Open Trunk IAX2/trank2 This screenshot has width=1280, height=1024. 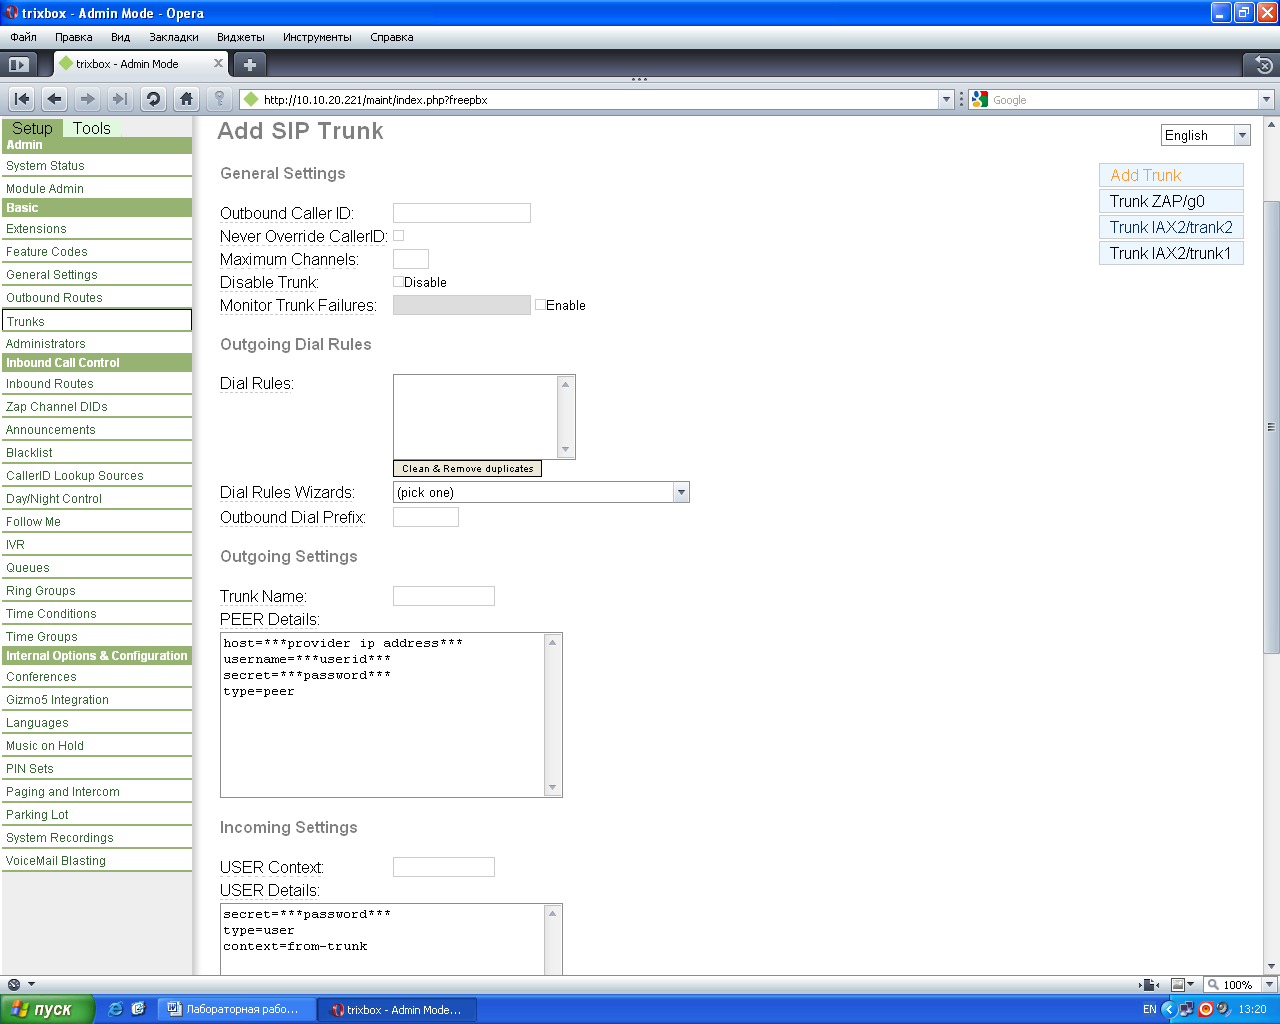pyautogui.click(x=1171, y=227)
